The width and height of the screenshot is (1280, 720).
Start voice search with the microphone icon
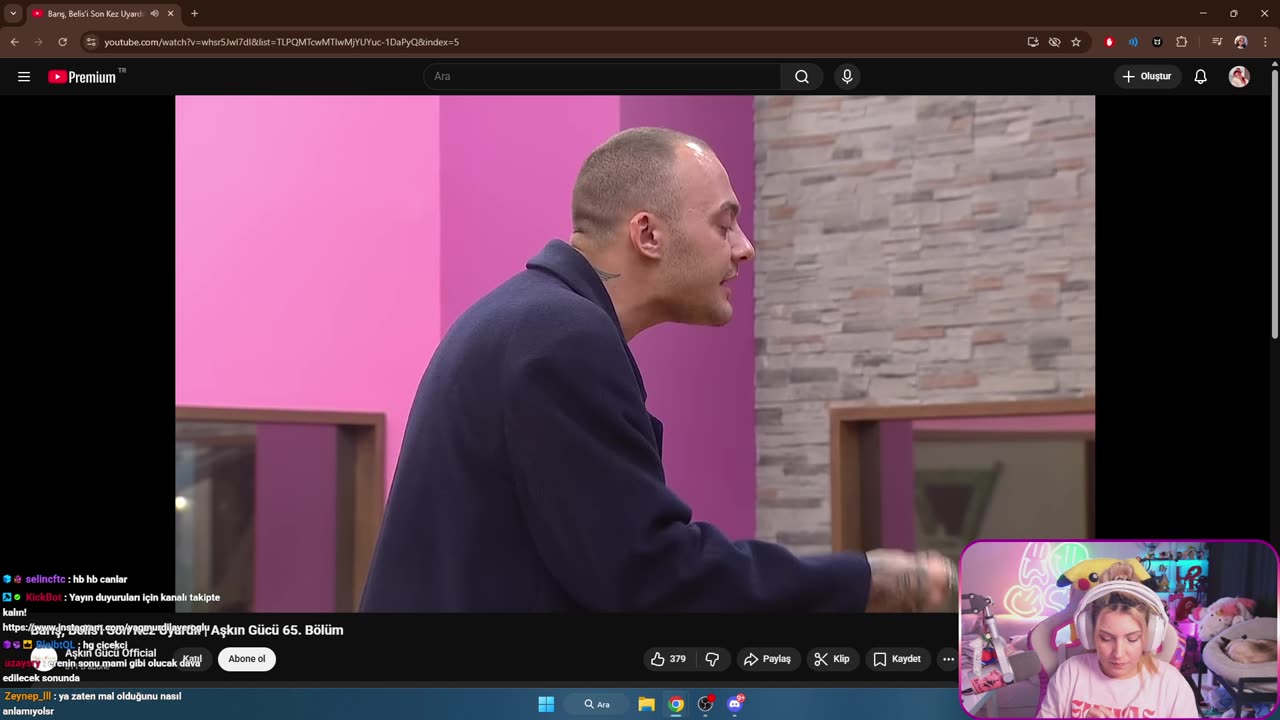pyautogui.click(x=847, y=77)
